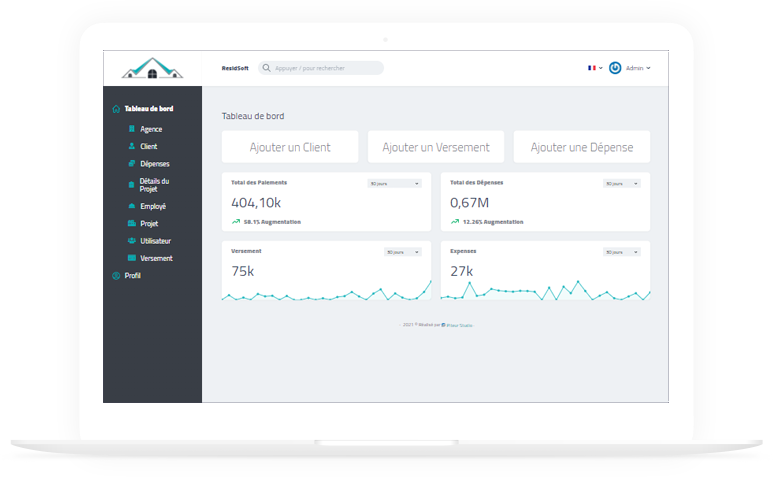
Task: Open the language selector chevron
Action: [x=600, y=68]
